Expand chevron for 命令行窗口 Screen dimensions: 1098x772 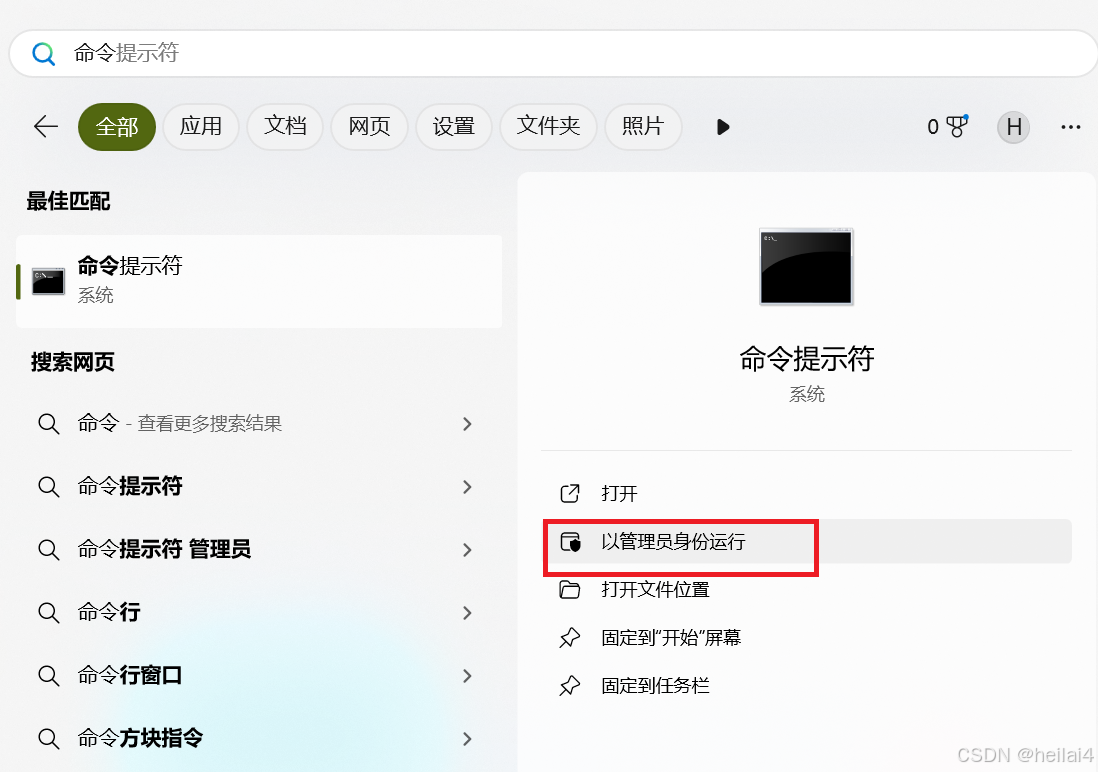click(467, 676)
